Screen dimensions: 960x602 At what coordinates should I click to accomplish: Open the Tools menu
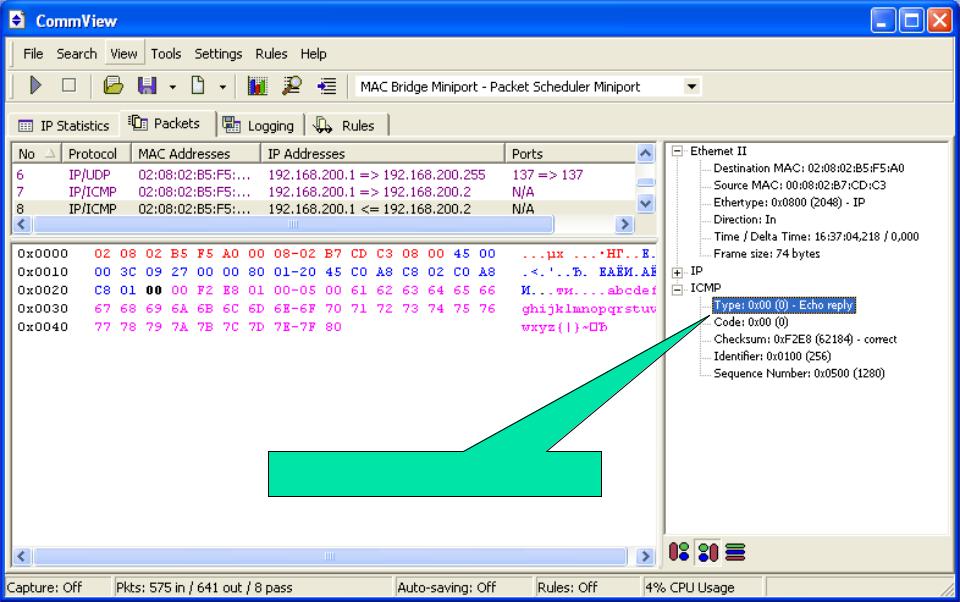(166, 54)
